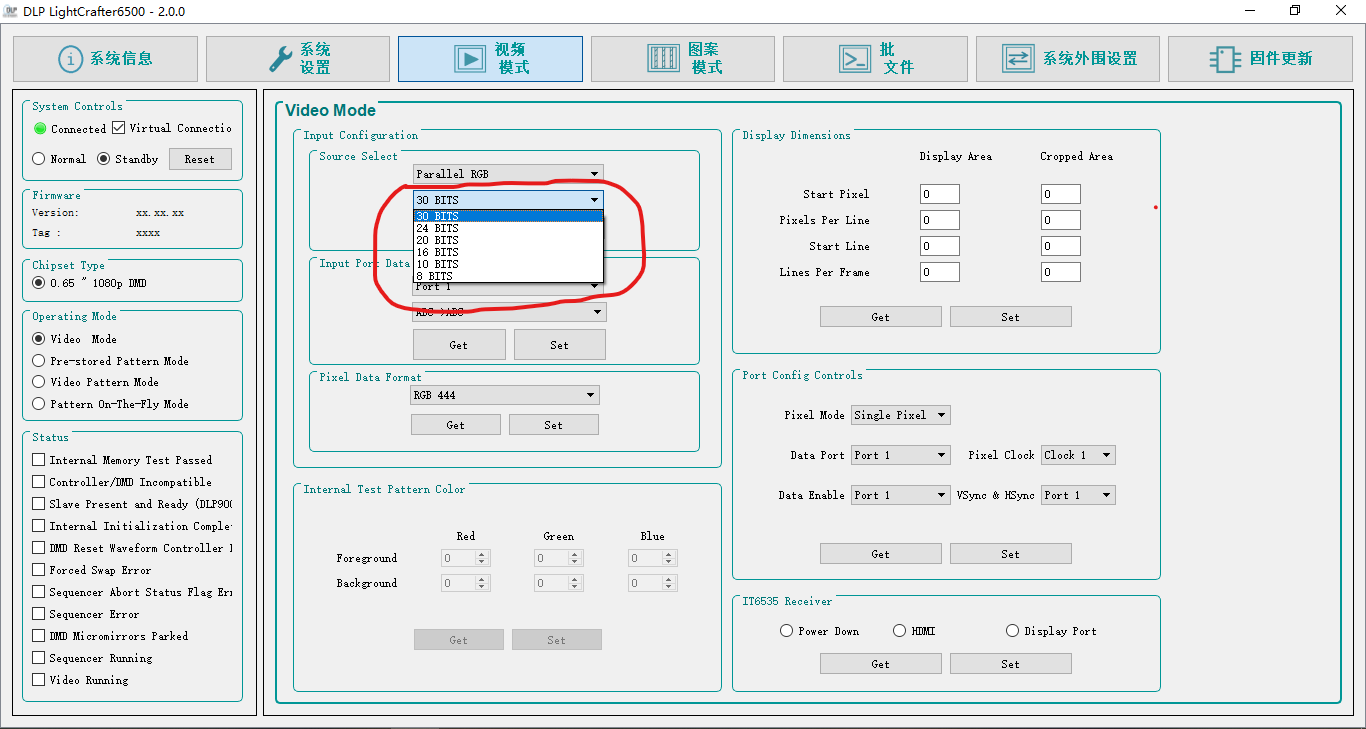
Task: Switch to the 固件更新 tab
Action: (1260, 59)
